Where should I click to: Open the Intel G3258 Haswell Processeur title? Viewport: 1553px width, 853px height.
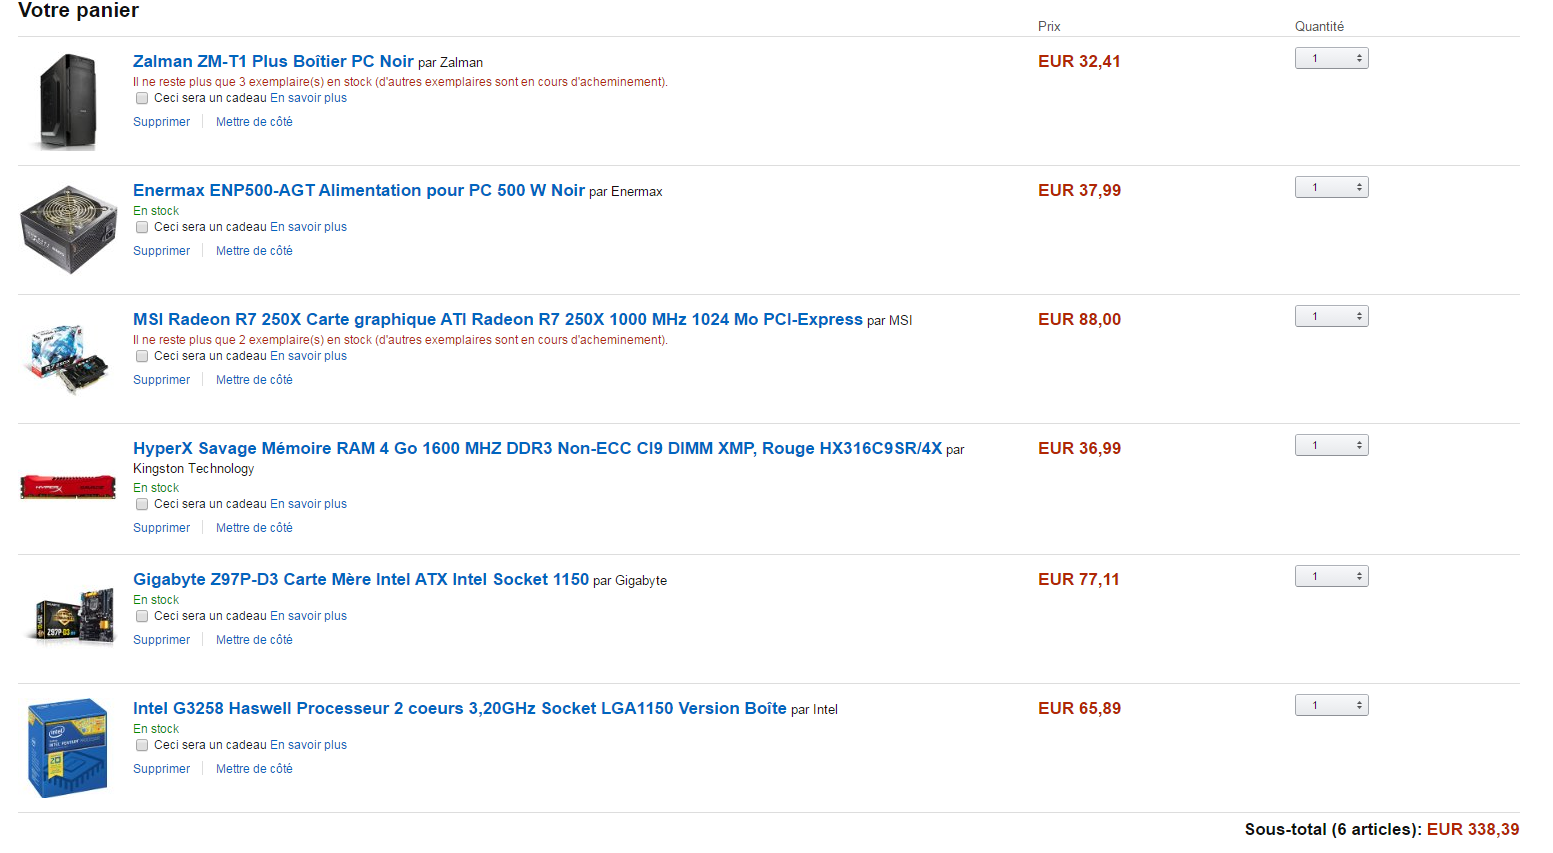(459, 708)
